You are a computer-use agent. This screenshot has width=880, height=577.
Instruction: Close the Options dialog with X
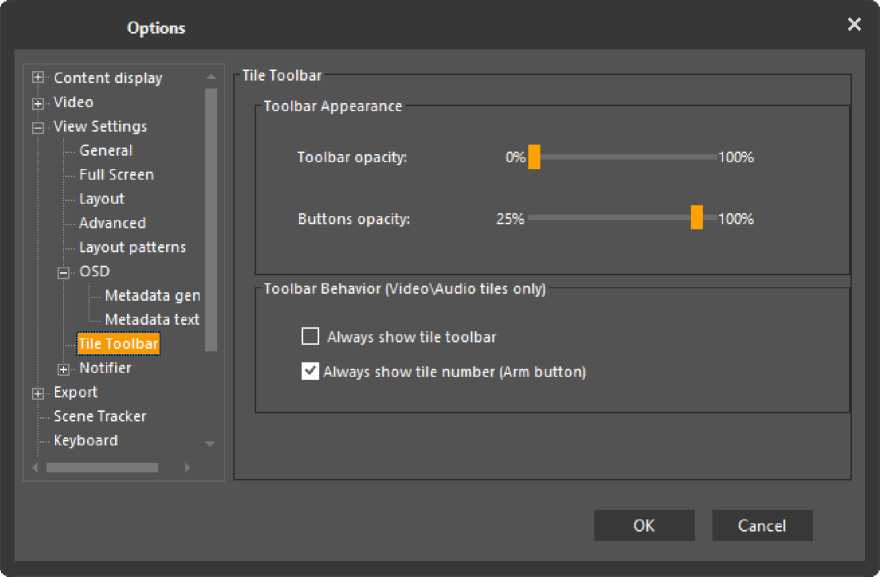854,25
